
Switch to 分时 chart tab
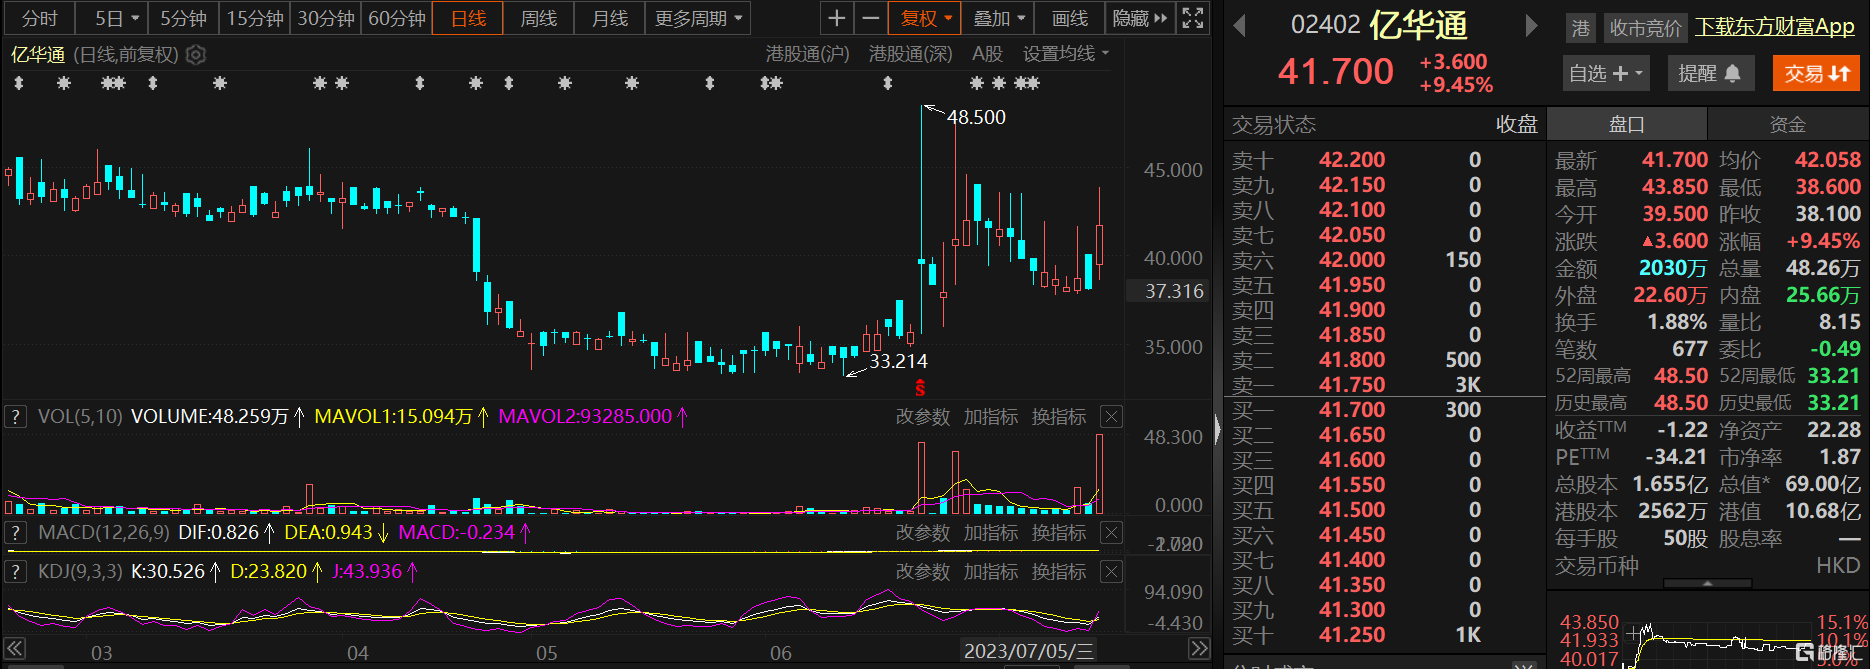click(39, 18)
